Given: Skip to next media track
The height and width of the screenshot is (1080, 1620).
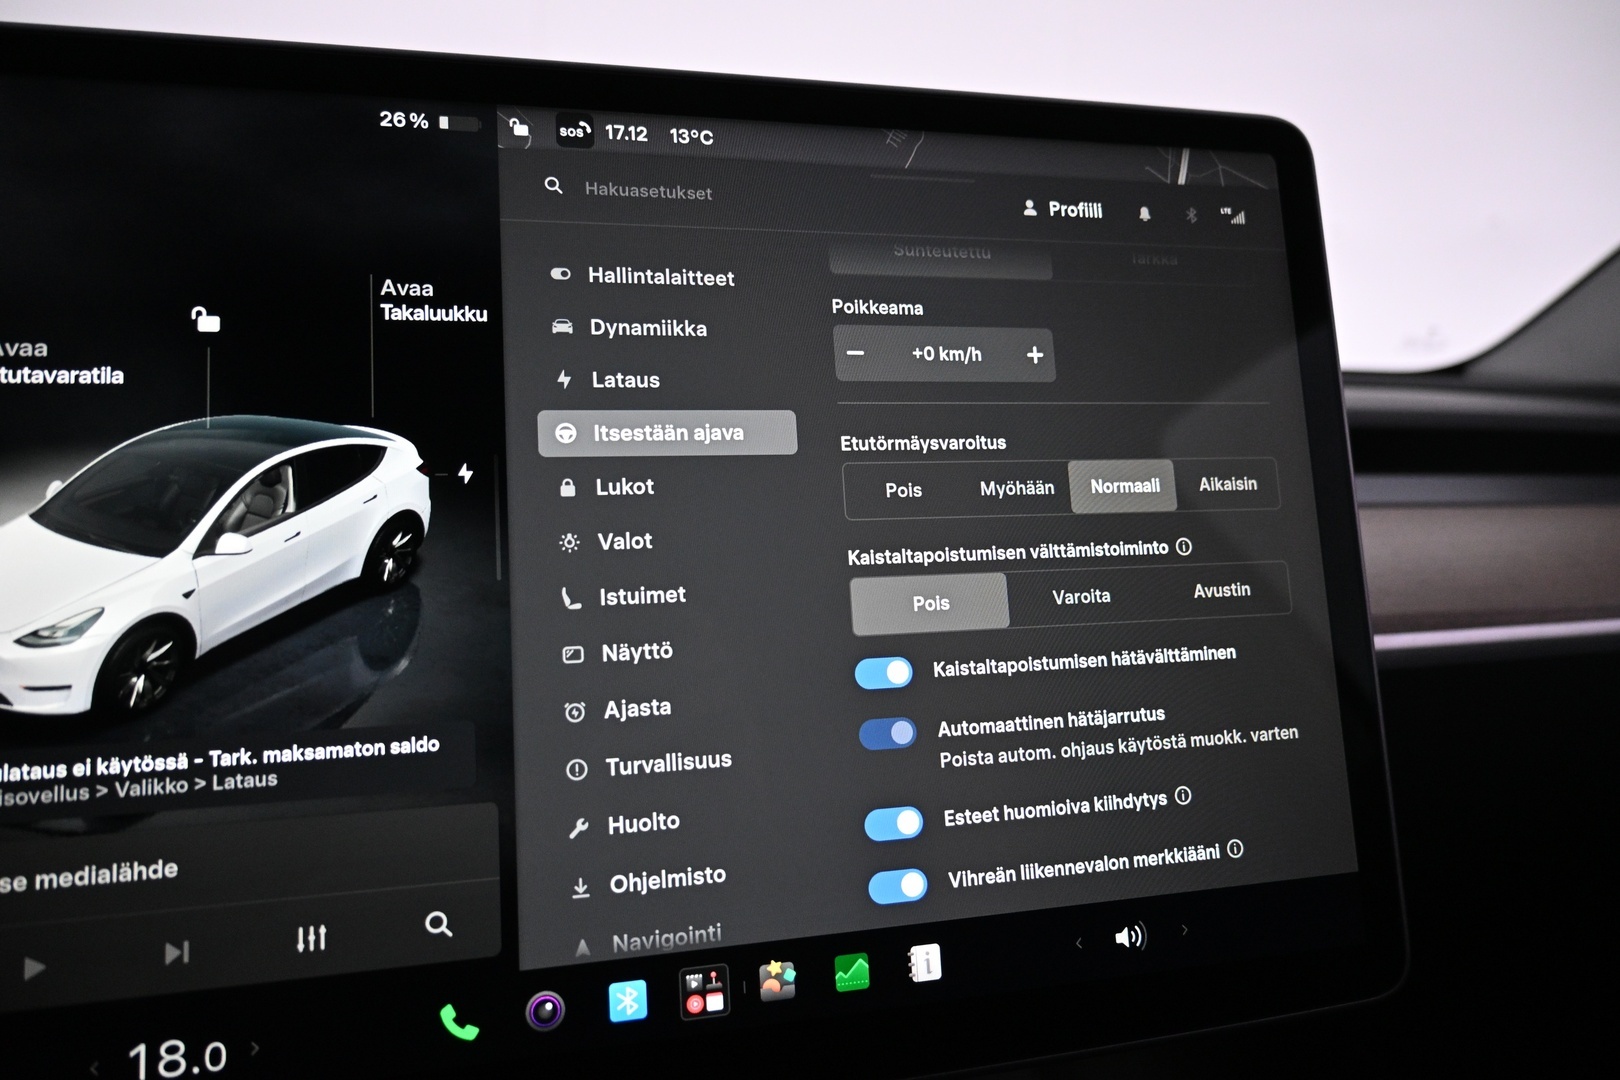Looking at the screenshot, I should pyautogui.click(x=177, y=953).
